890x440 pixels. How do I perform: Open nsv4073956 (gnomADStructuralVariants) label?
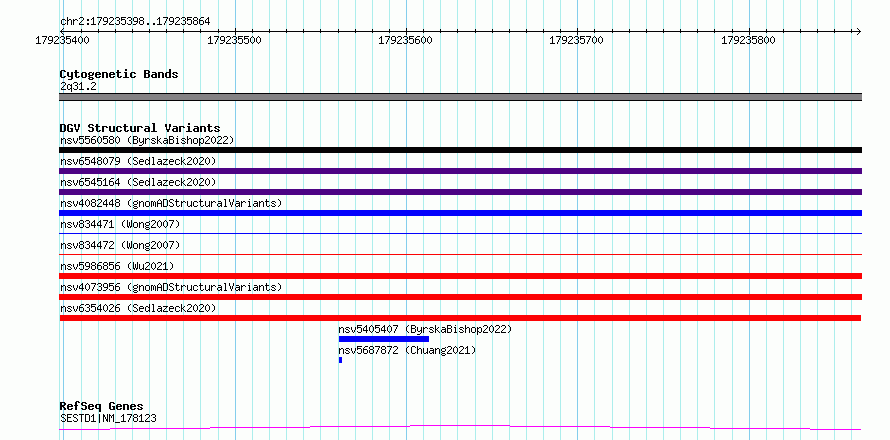pyautogui.click(x=171, y=287)
